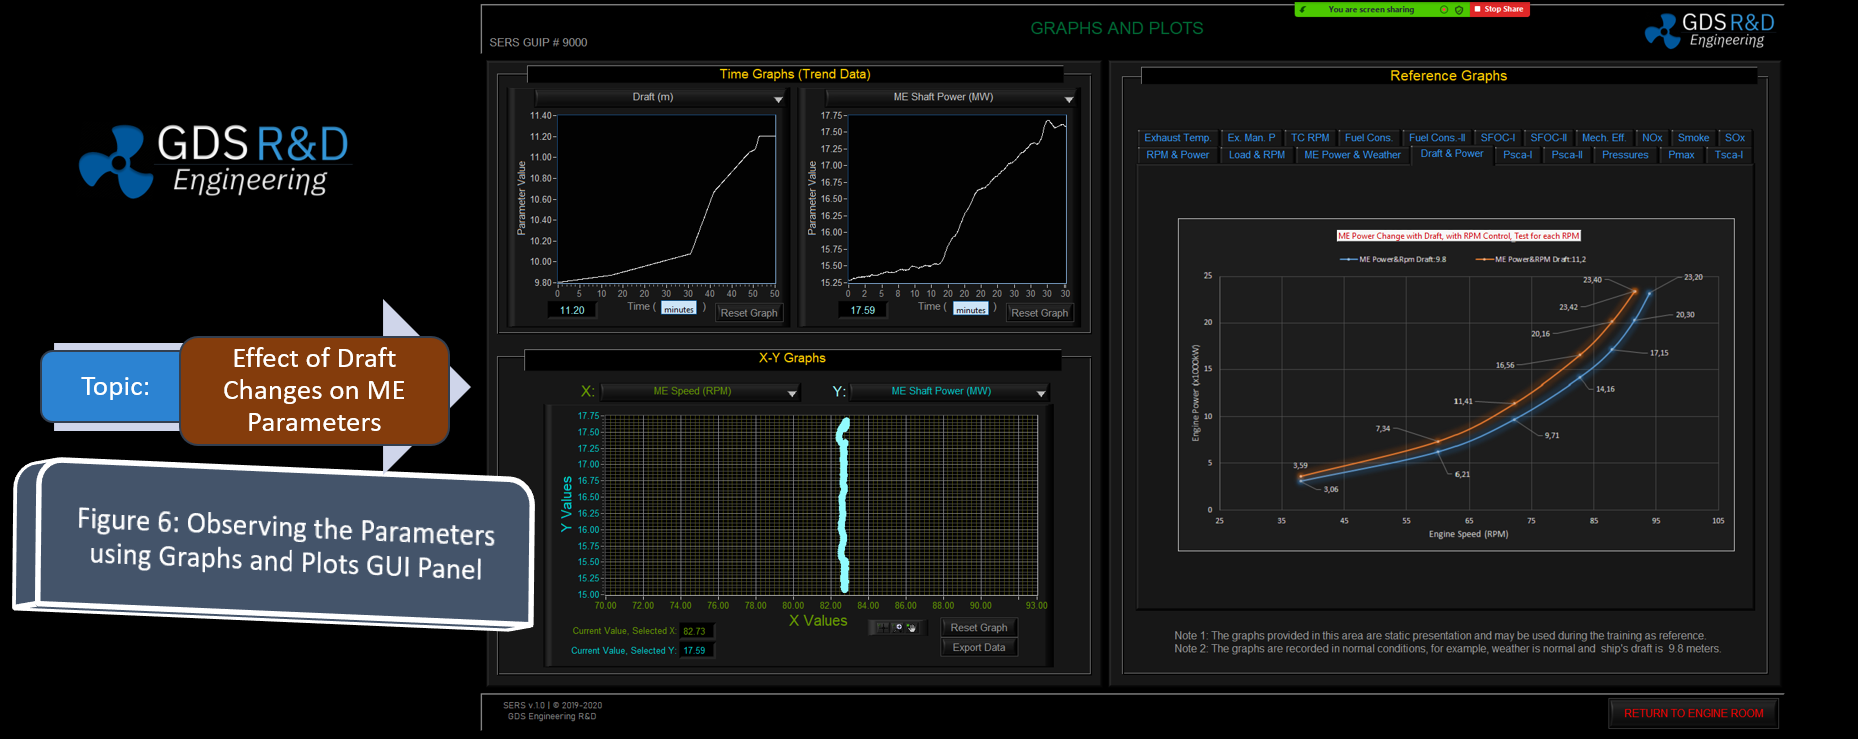Image resolution: width=1858 pixels, height=739 pixels.
Task: Select the pan hand tool under X-Y graph
Action: tap(912, 628)
